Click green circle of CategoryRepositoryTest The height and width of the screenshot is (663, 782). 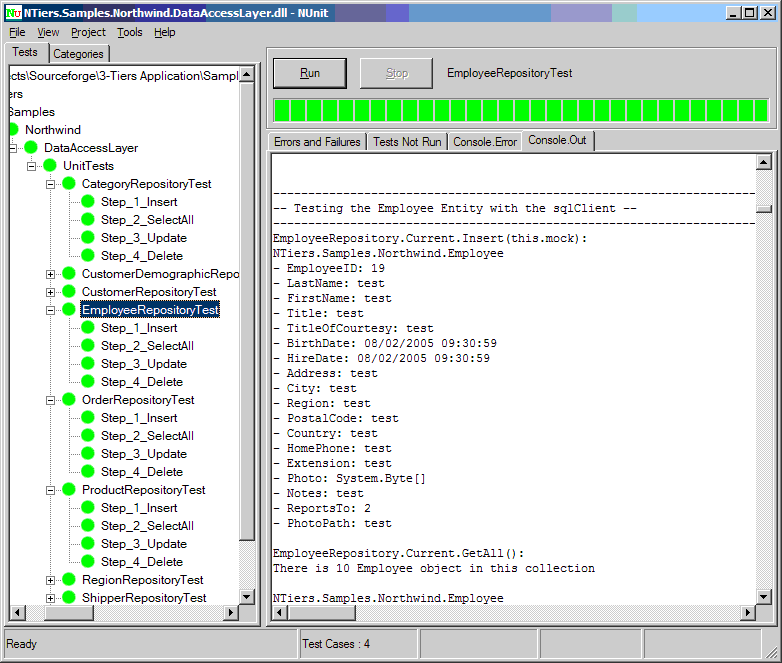[69, 184]
